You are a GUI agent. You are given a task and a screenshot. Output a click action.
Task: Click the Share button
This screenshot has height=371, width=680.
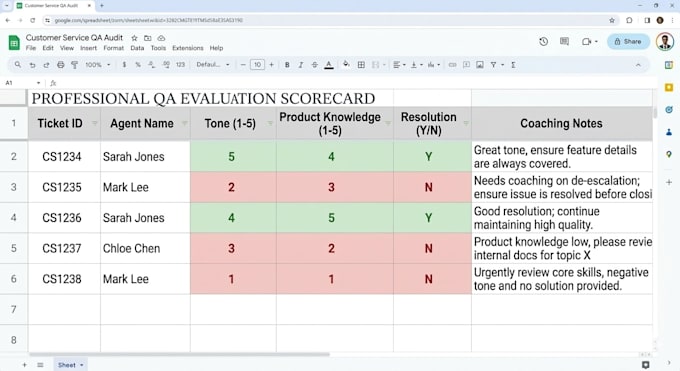[628, 42]
